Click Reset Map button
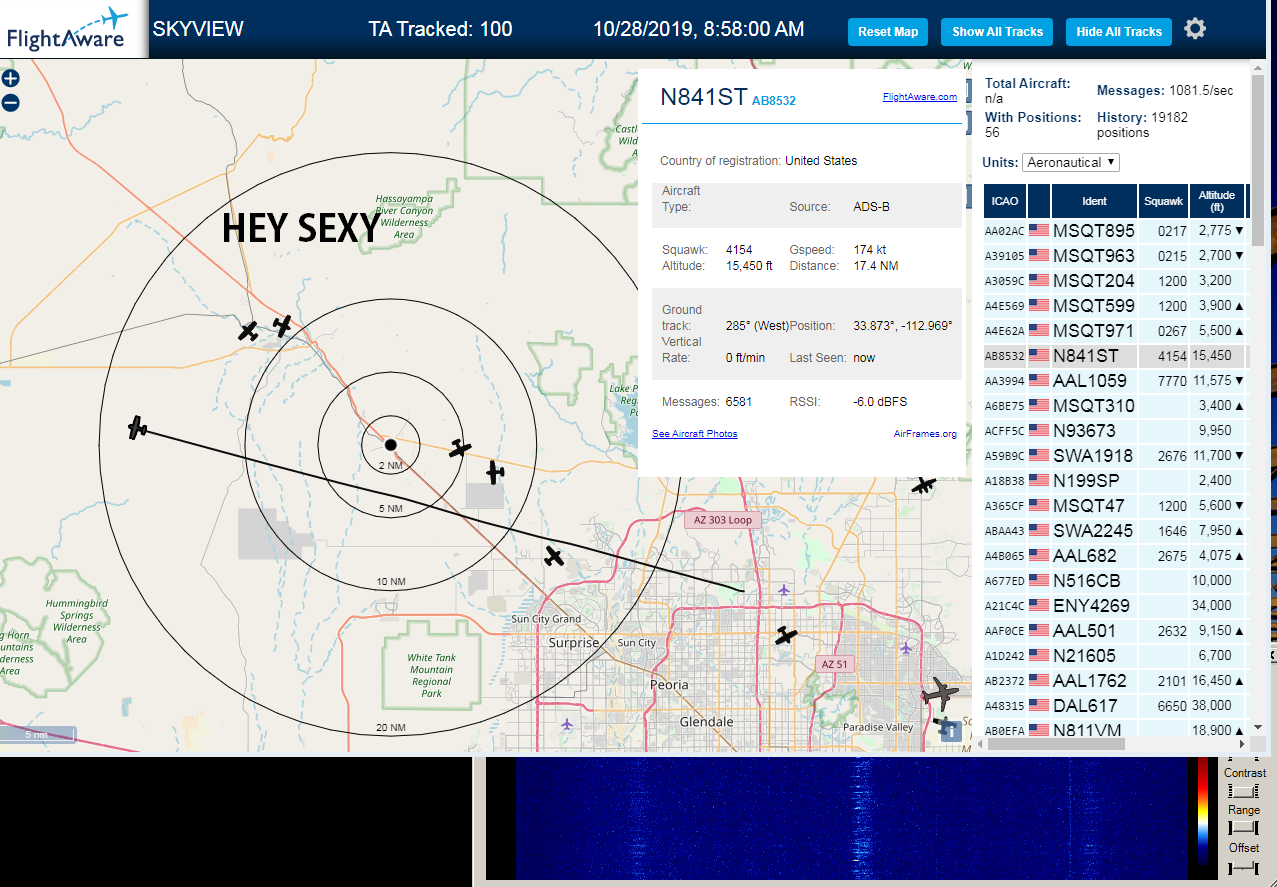The width and height of the screenshot is (1277, 887). pos(888,32)
